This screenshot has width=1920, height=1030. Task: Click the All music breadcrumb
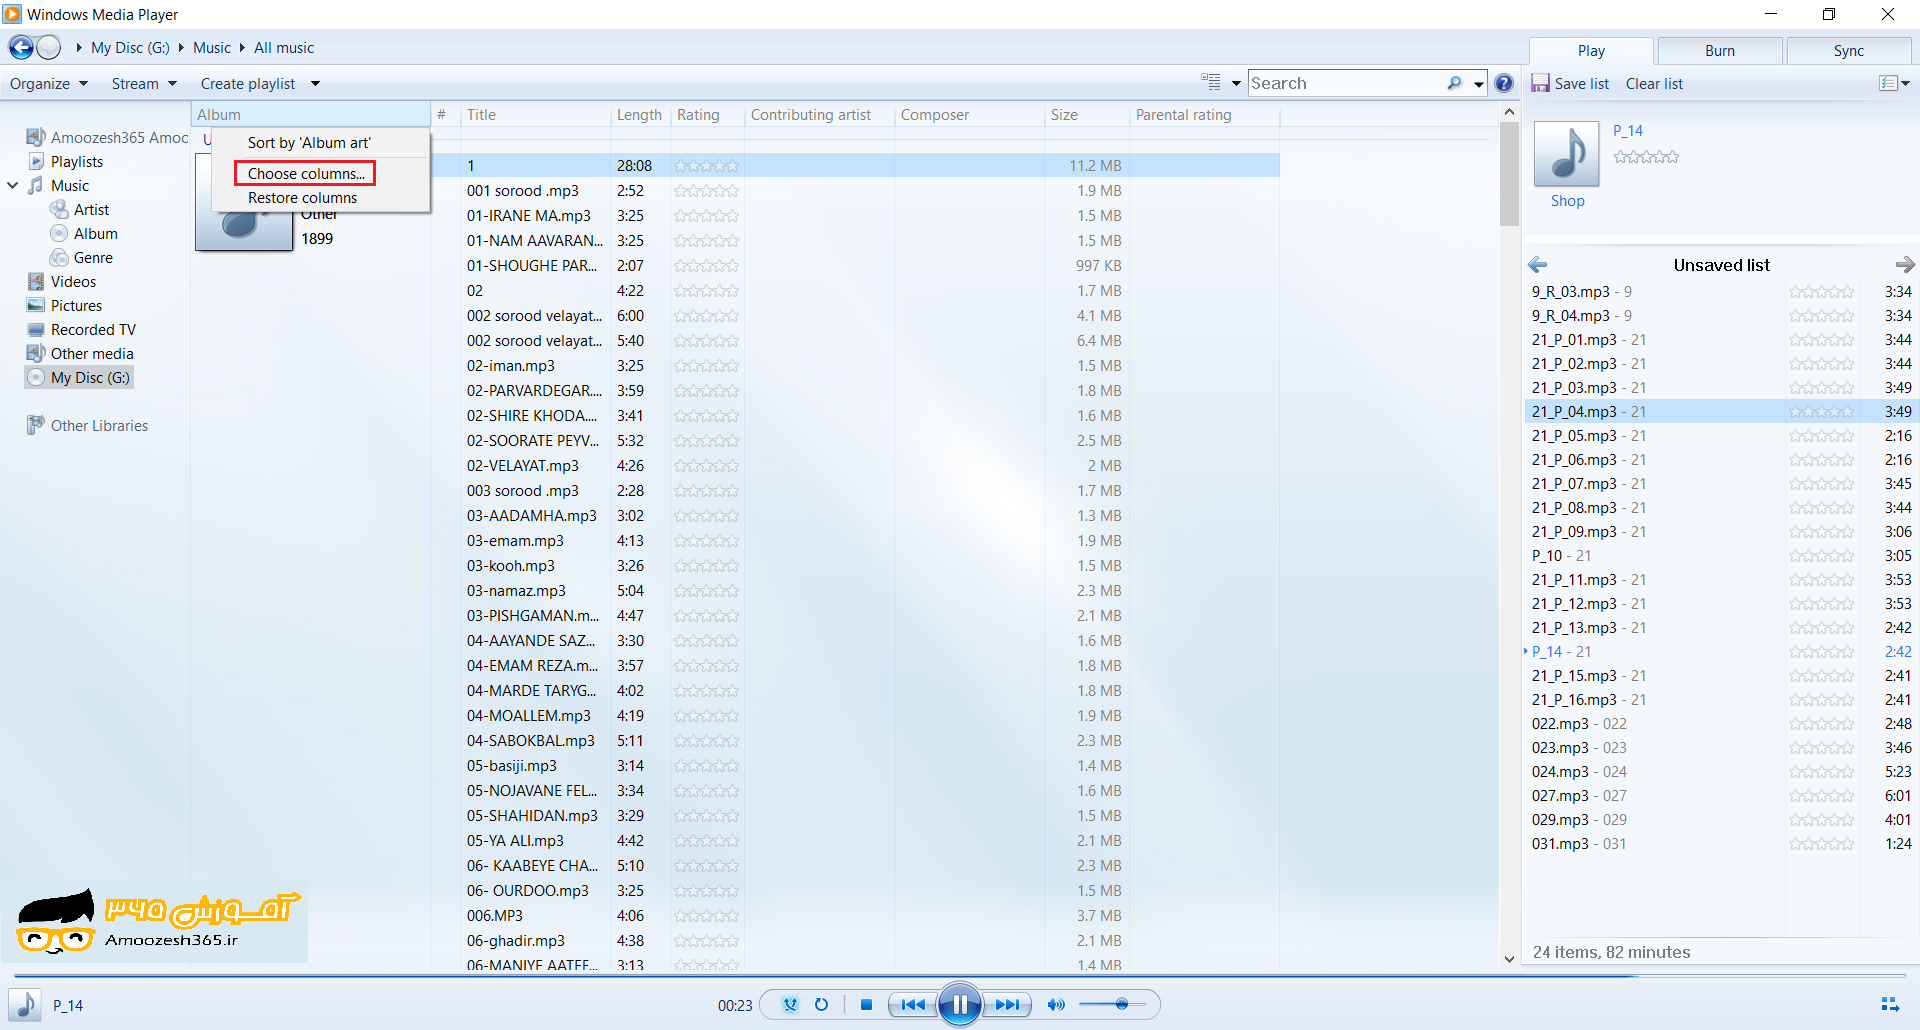pyautogui.click(x=284, y=47)
